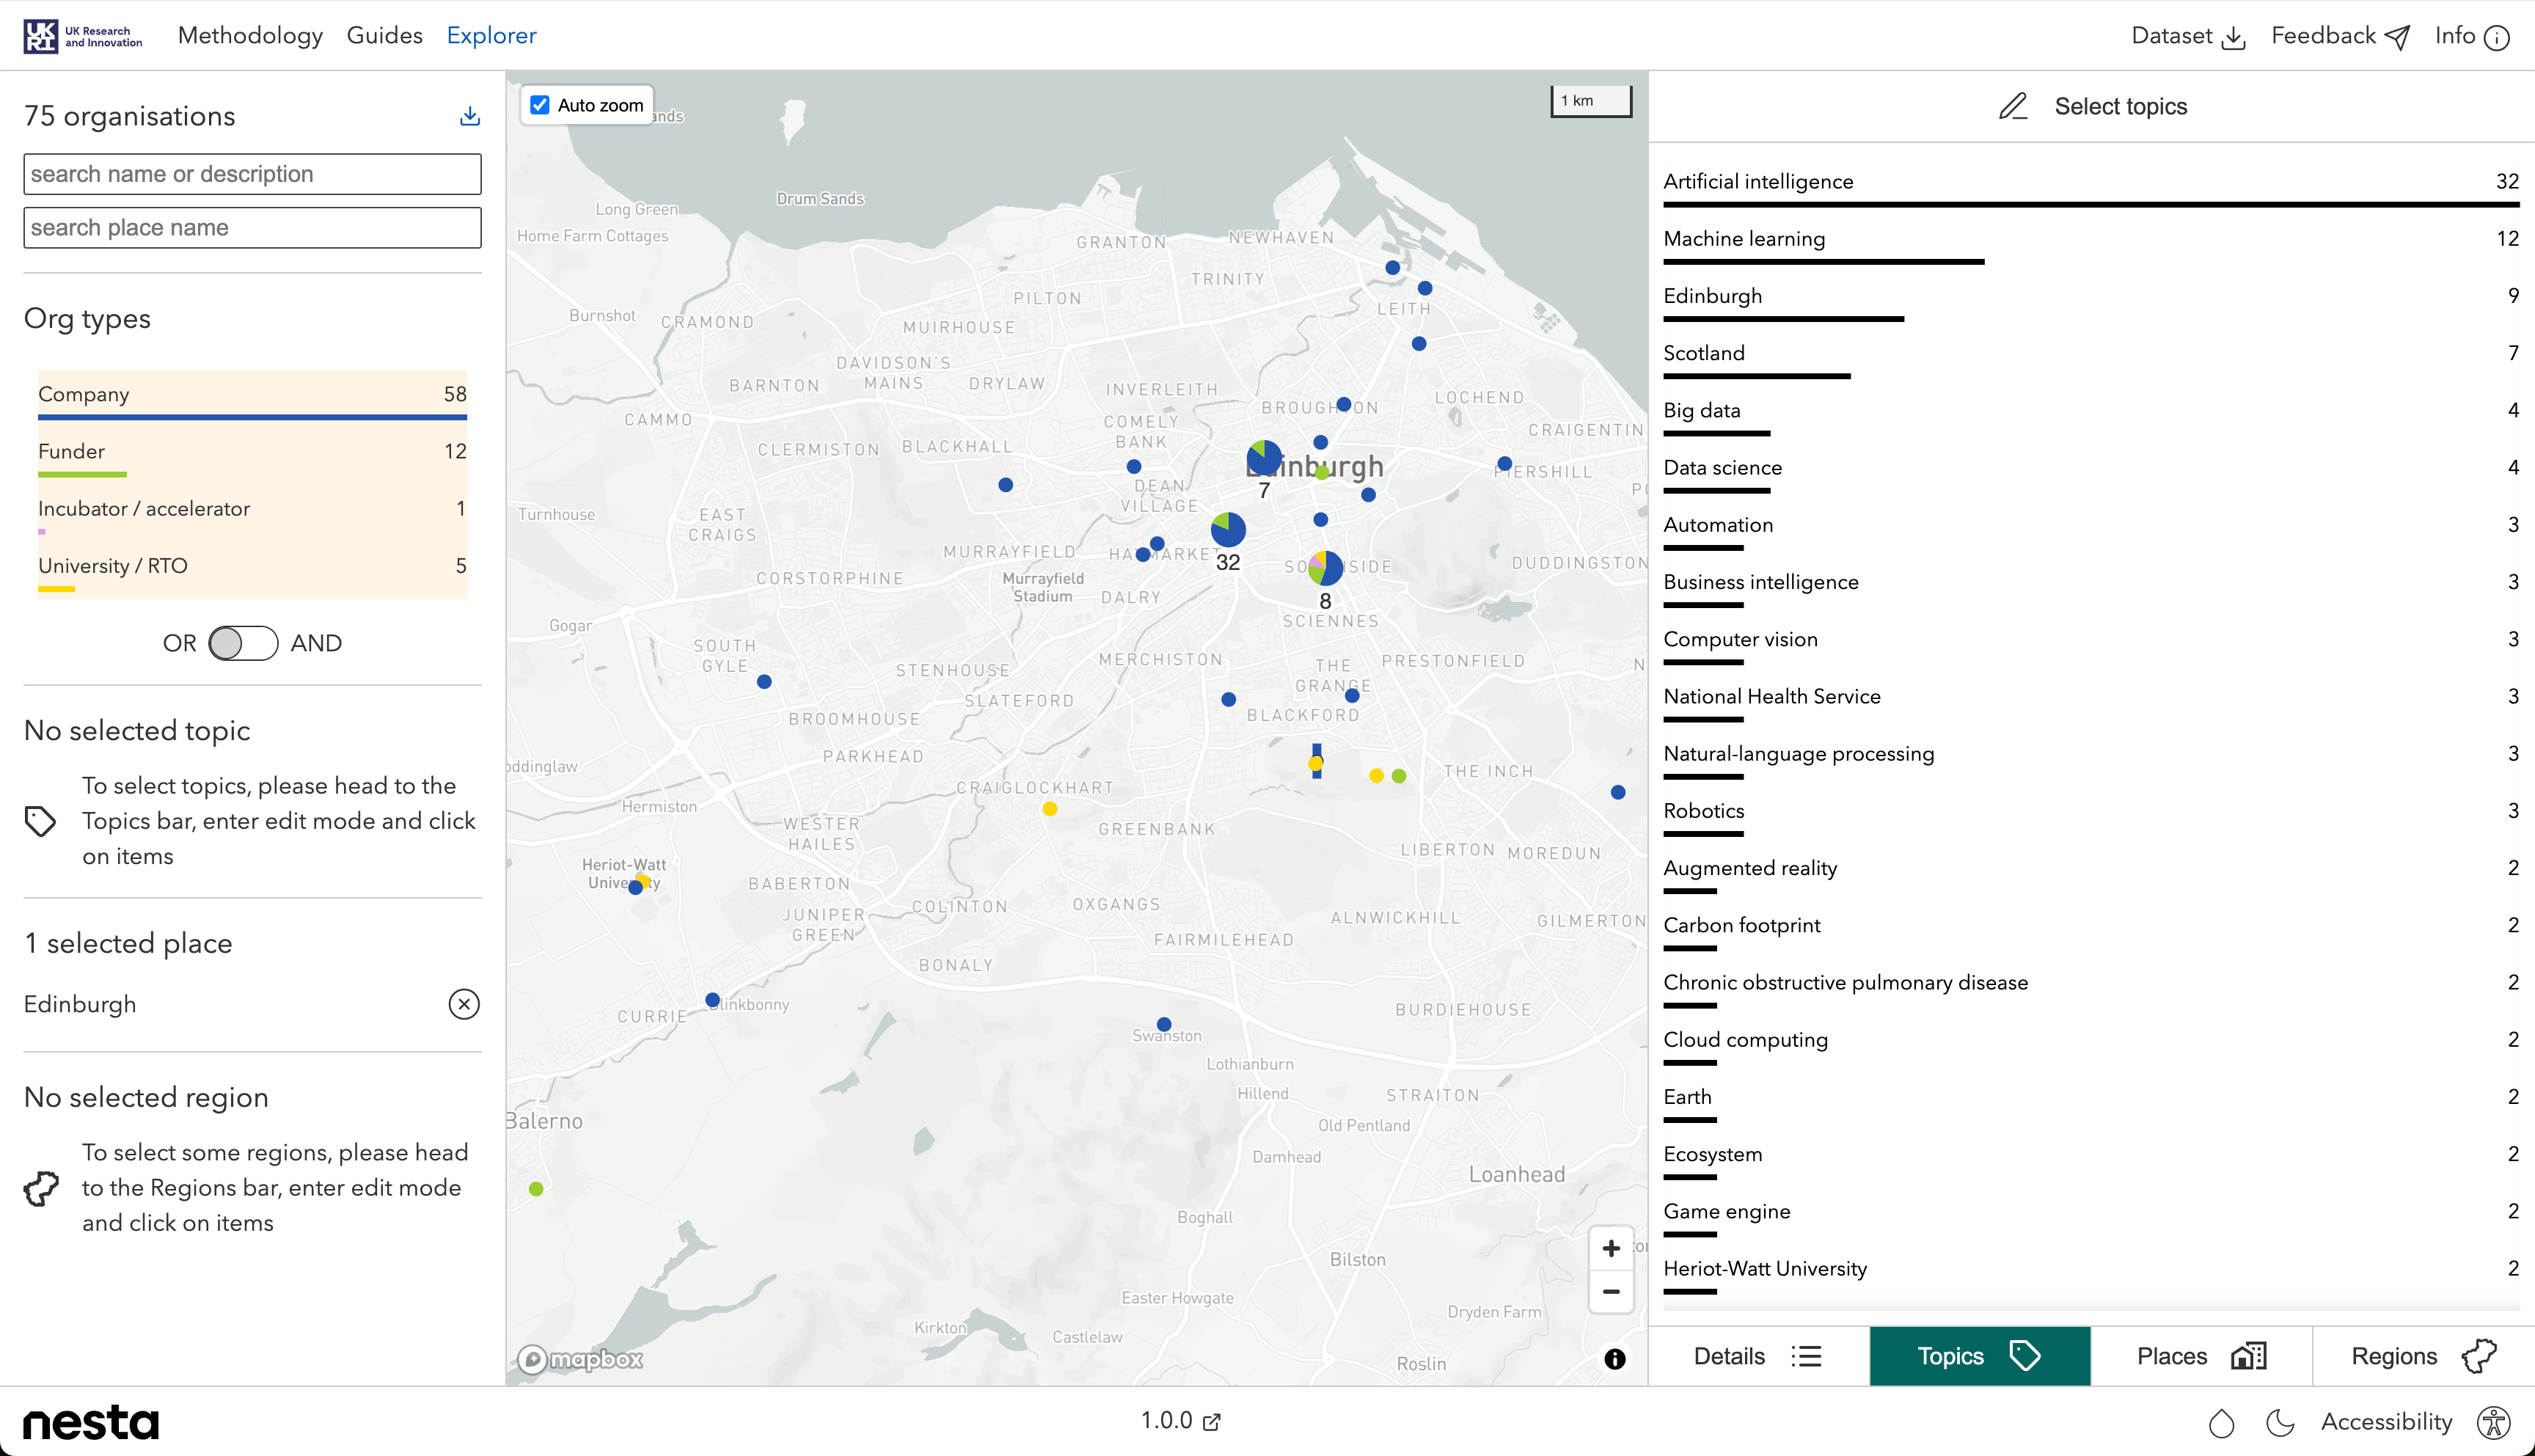Download the organisations list
The width and height of the screenshot is (2535, 1456).
[x=469, y=116]
